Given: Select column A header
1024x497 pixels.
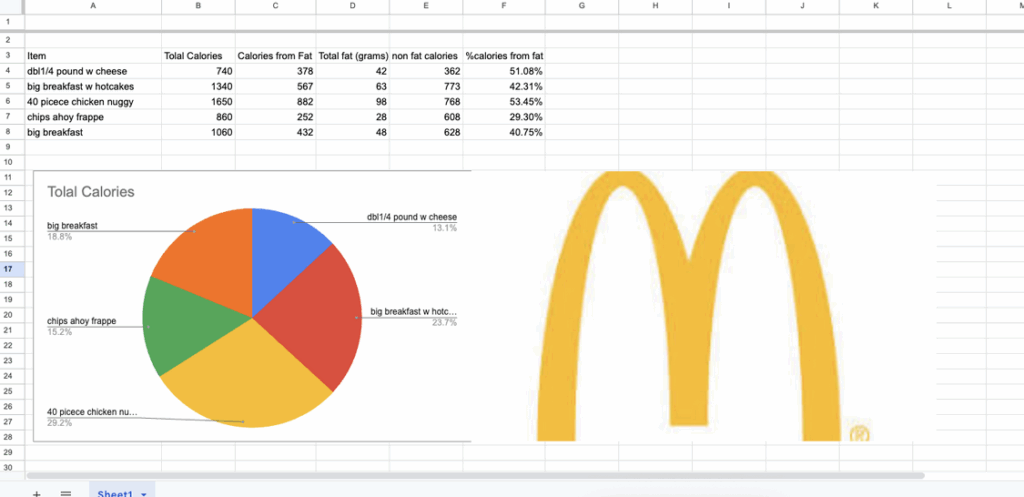Looking at the screenshot, I should [x=93, y=6].
